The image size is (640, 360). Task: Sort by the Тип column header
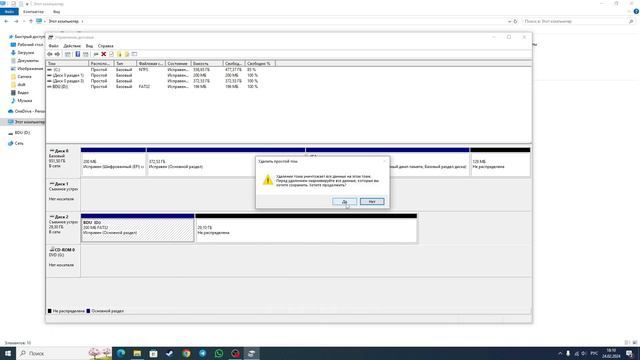click(x=125, y=64)
